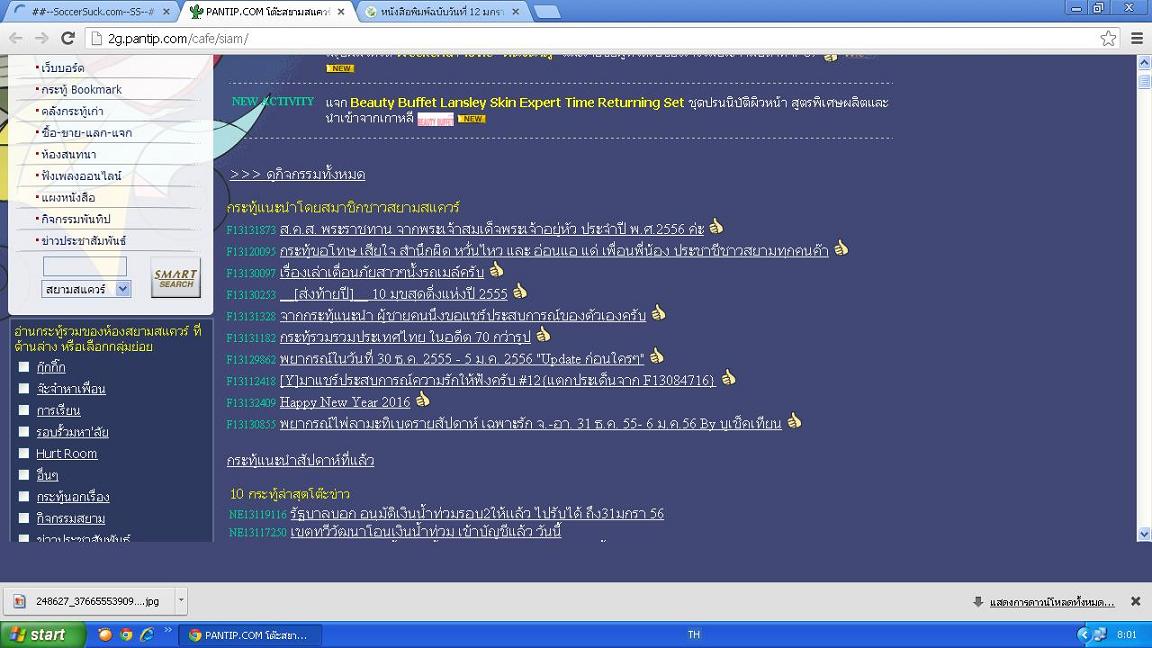Open ซื้อ-ขาย-แลก-แจก sidebar item
The width and height of the screenshot is (1152, 648).
click(x=86, y=132)
